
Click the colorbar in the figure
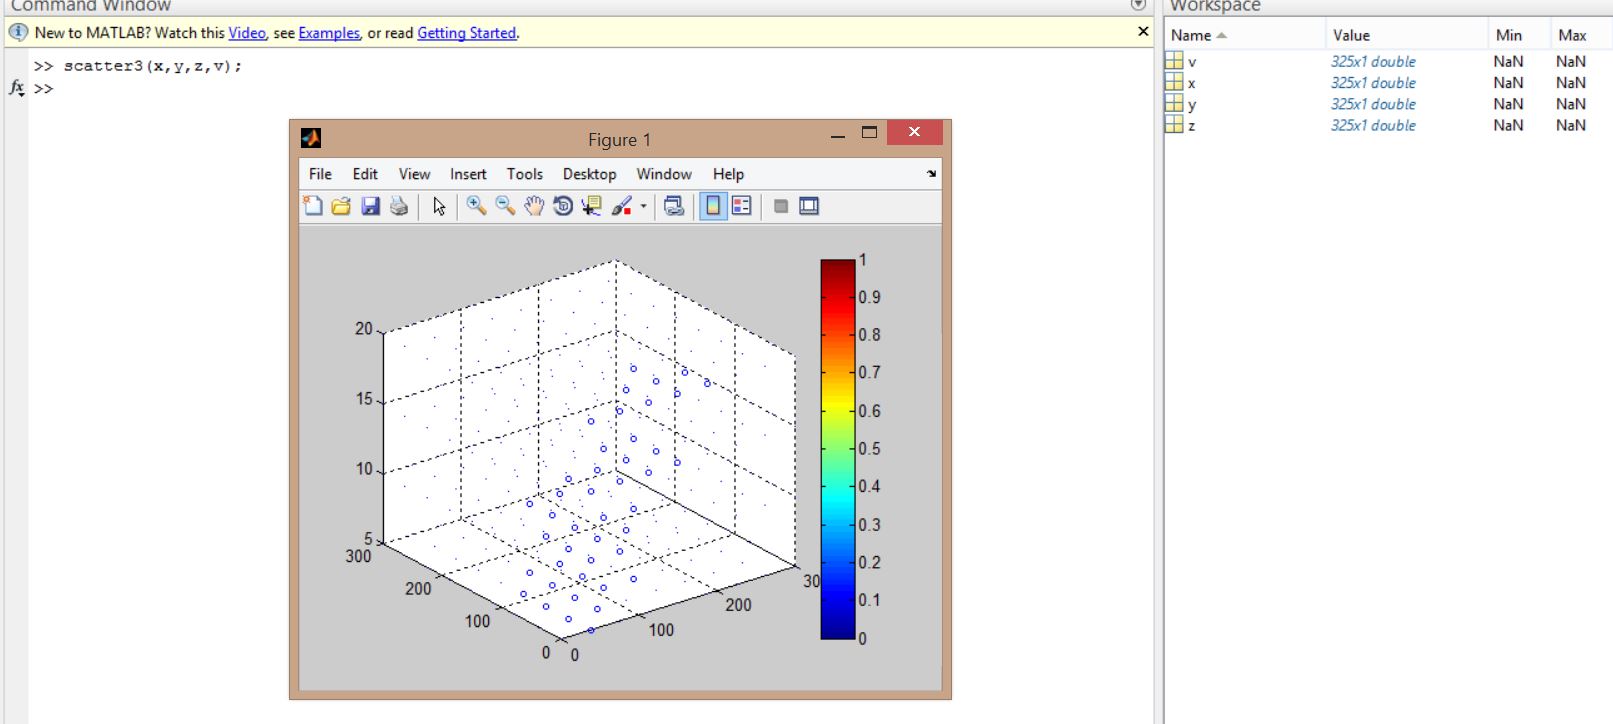(838, 449)
